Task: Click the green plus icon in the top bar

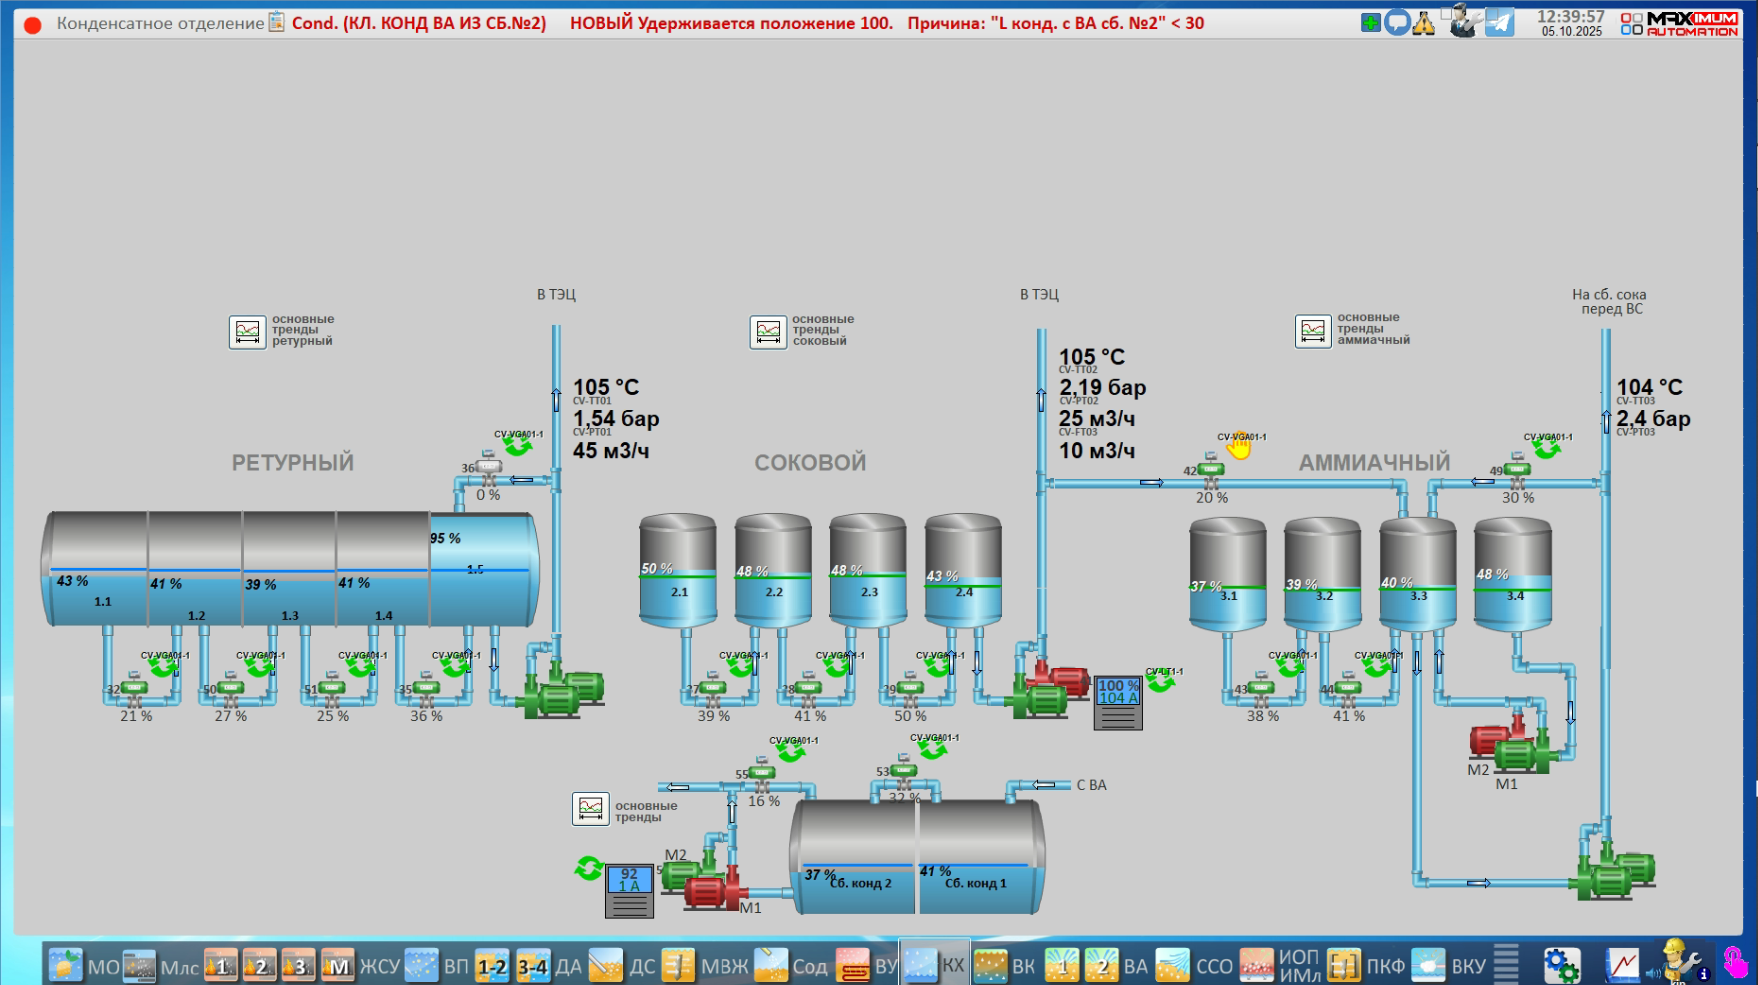Action: (1370, 22)
